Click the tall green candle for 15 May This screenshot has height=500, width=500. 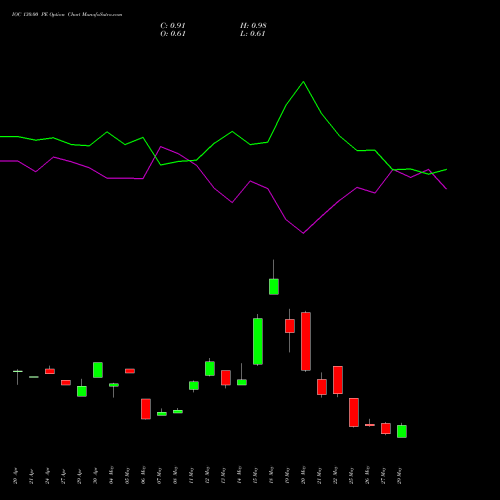258,341
